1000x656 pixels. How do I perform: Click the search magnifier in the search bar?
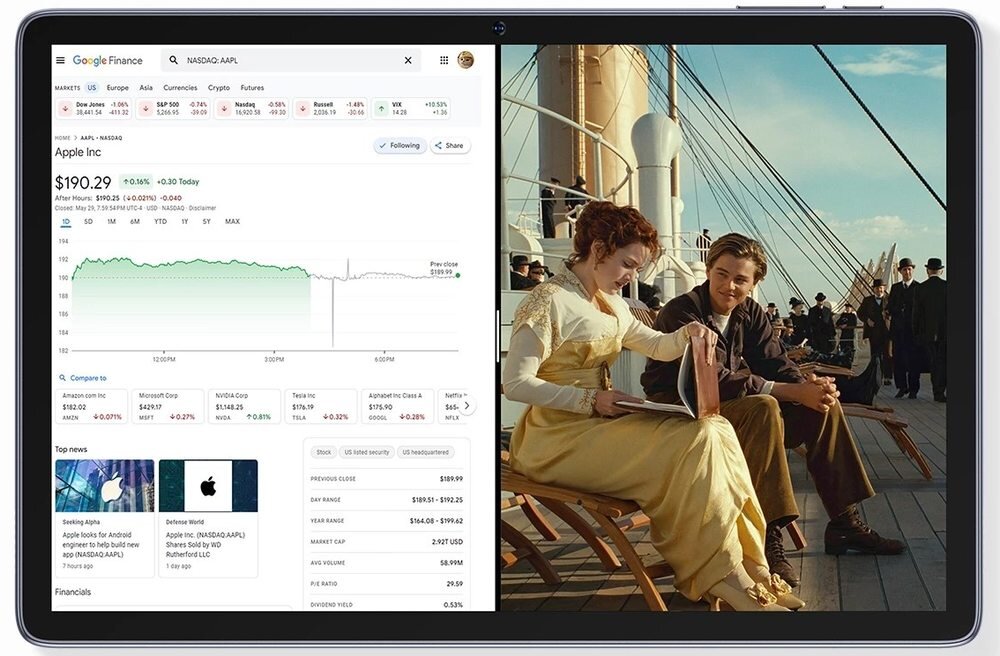[173, 60]
